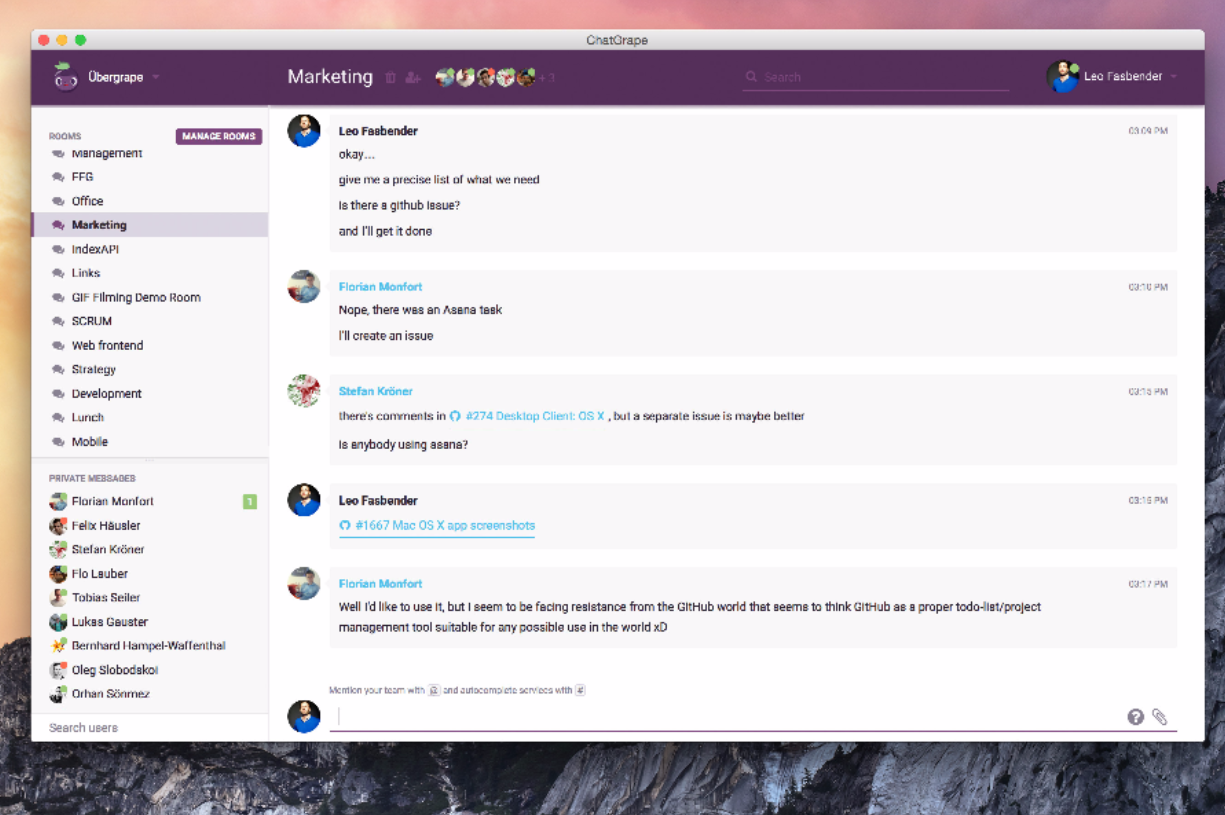Click Felix Häusler's avatar in private messages
The width and height of the screenshot is (1225, 815).
coord(58,525)
